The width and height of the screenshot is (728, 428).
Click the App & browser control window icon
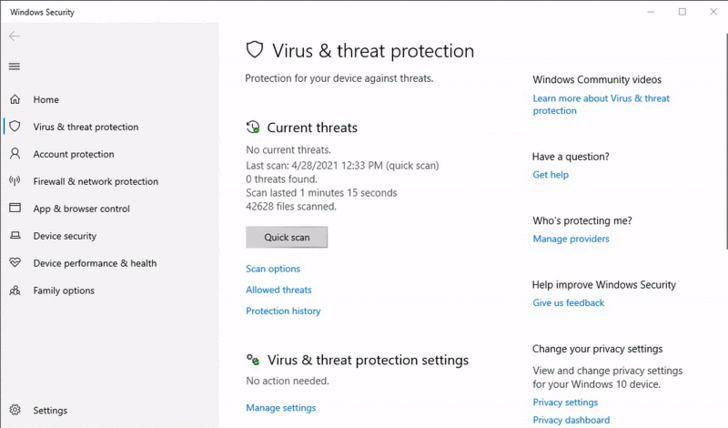pos(14,209)
